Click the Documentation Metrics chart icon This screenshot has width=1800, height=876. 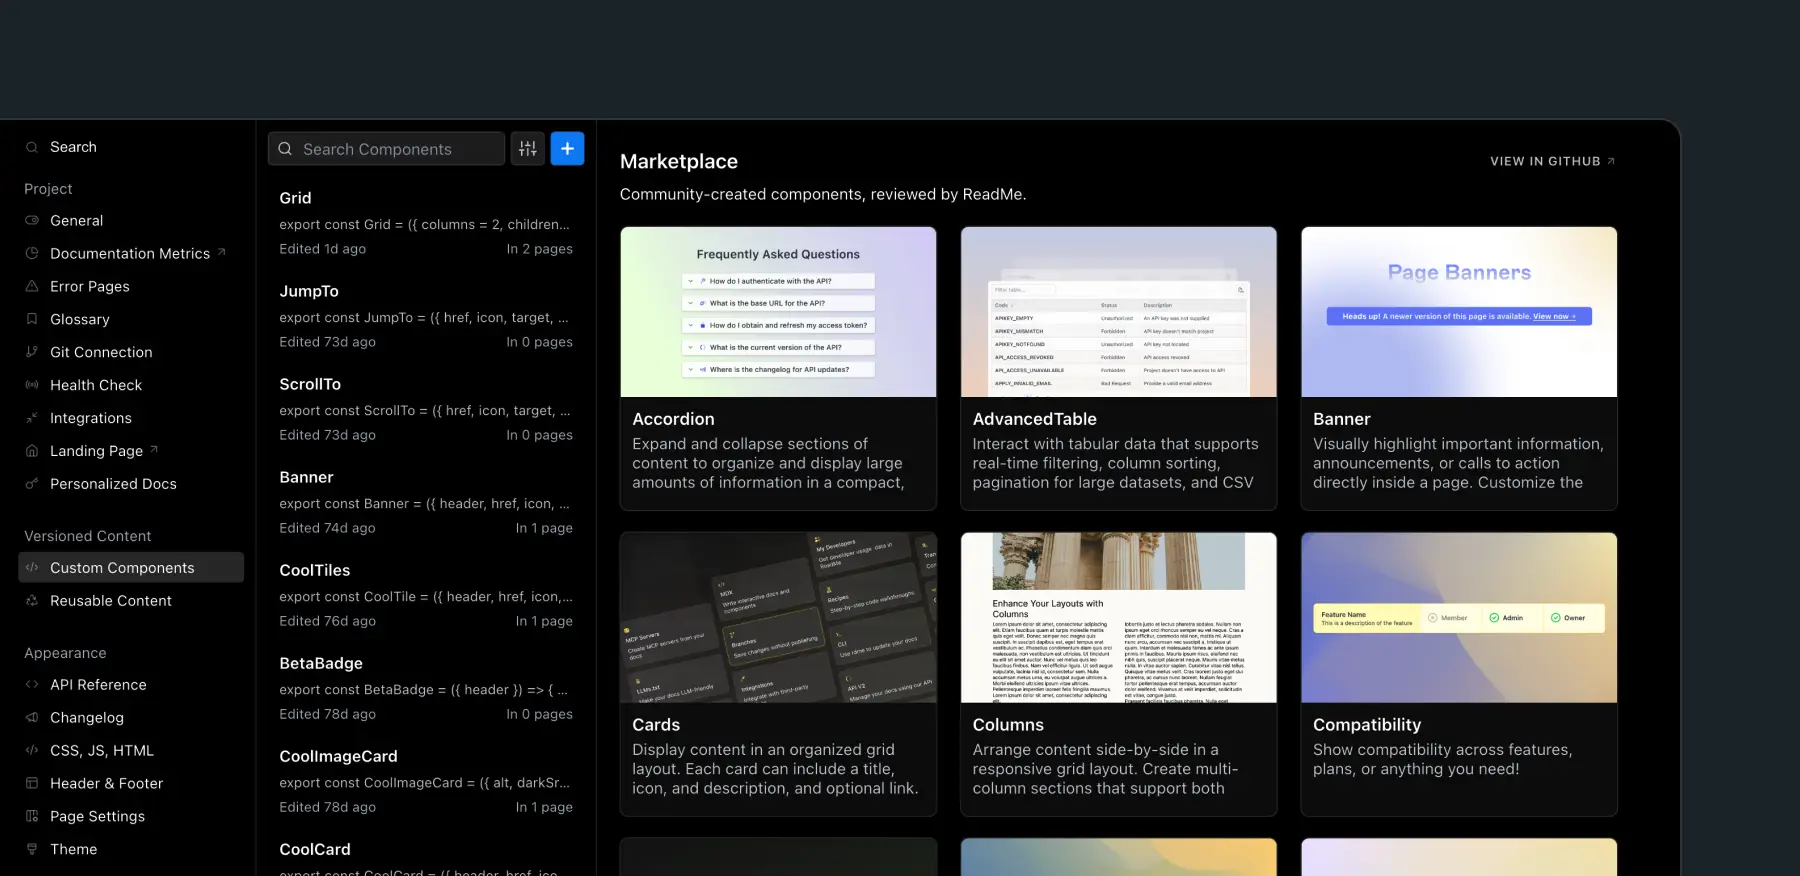point(32,253)
